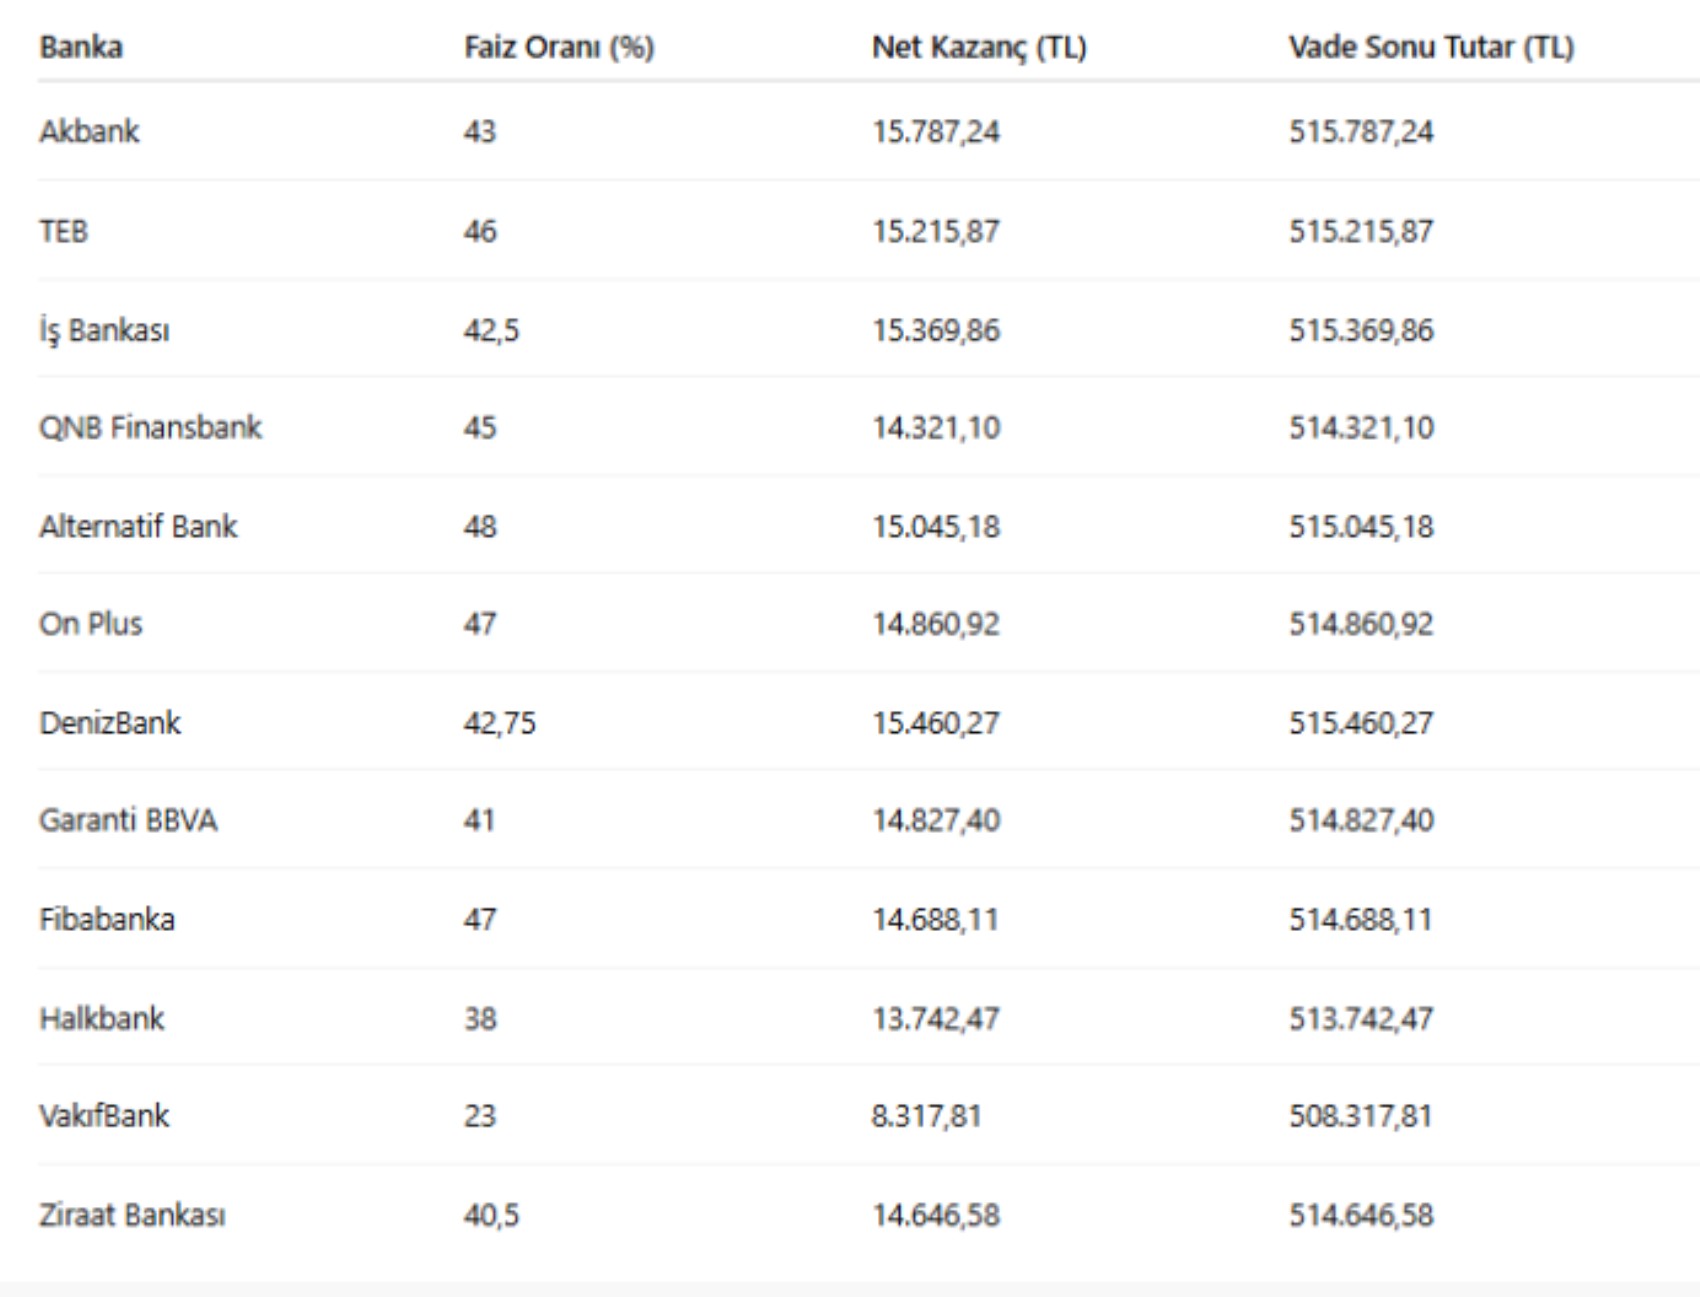Select the Akbank row name
Viewport: 1700px width, 1297px height.
pos(89,131)
